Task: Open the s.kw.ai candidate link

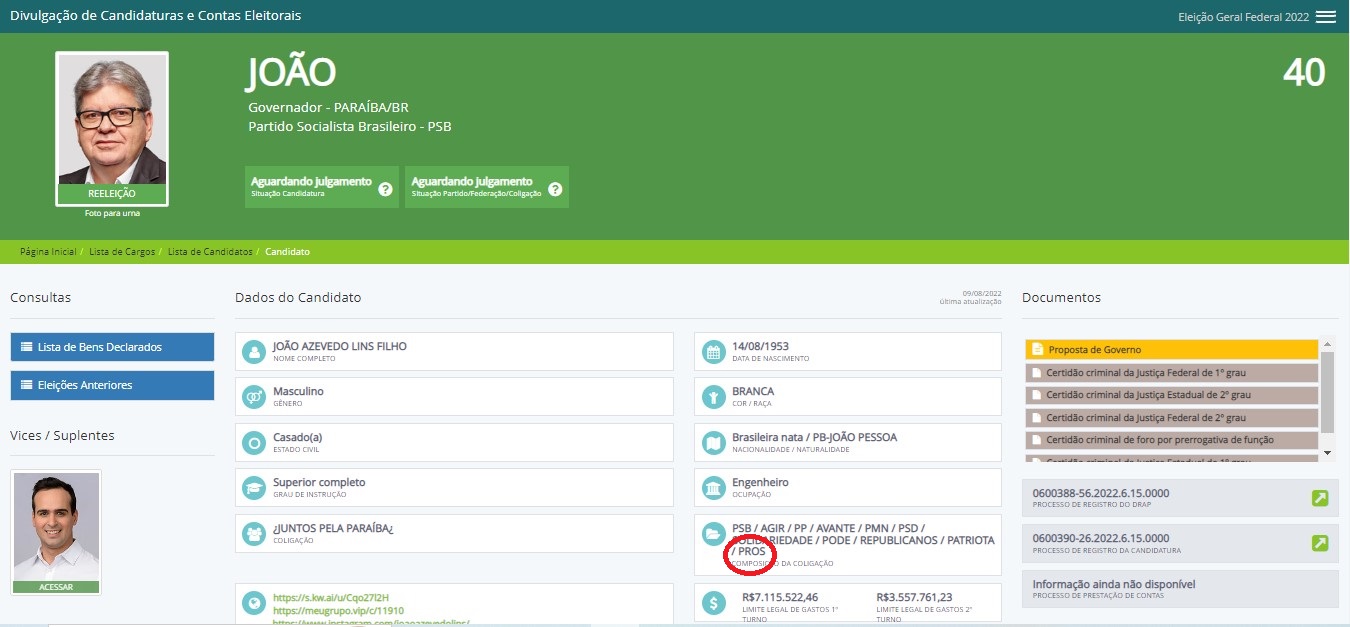Action: pyautogui.click(x=331, y=598)
